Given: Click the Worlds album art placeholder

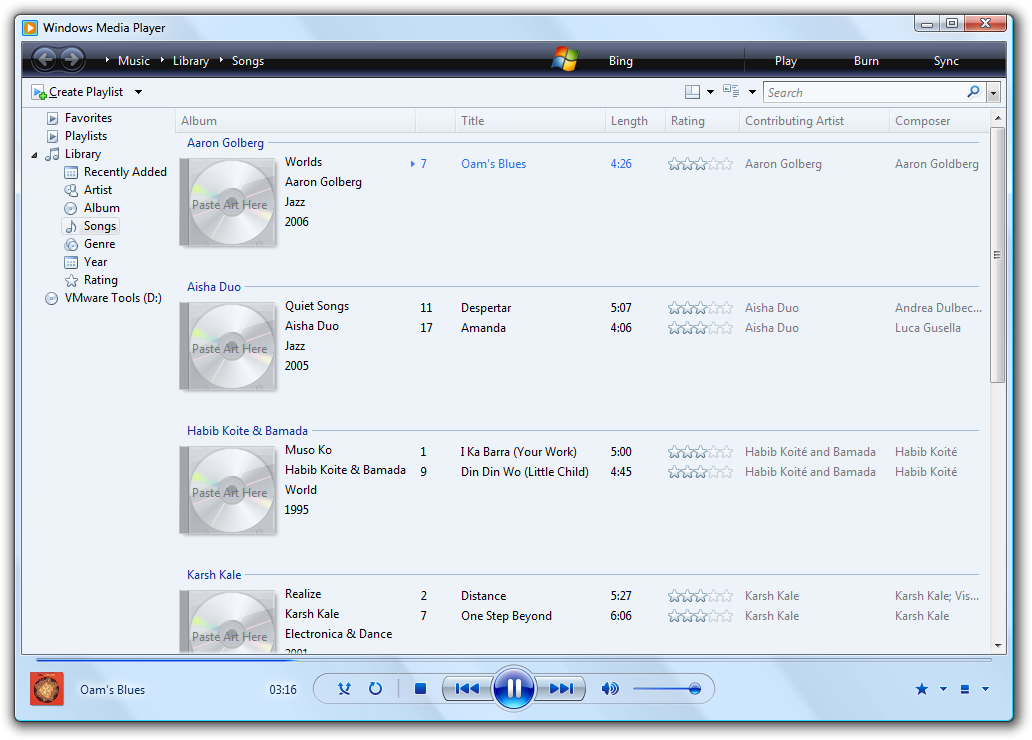Looking at the screenshot, I should (228, 203).
